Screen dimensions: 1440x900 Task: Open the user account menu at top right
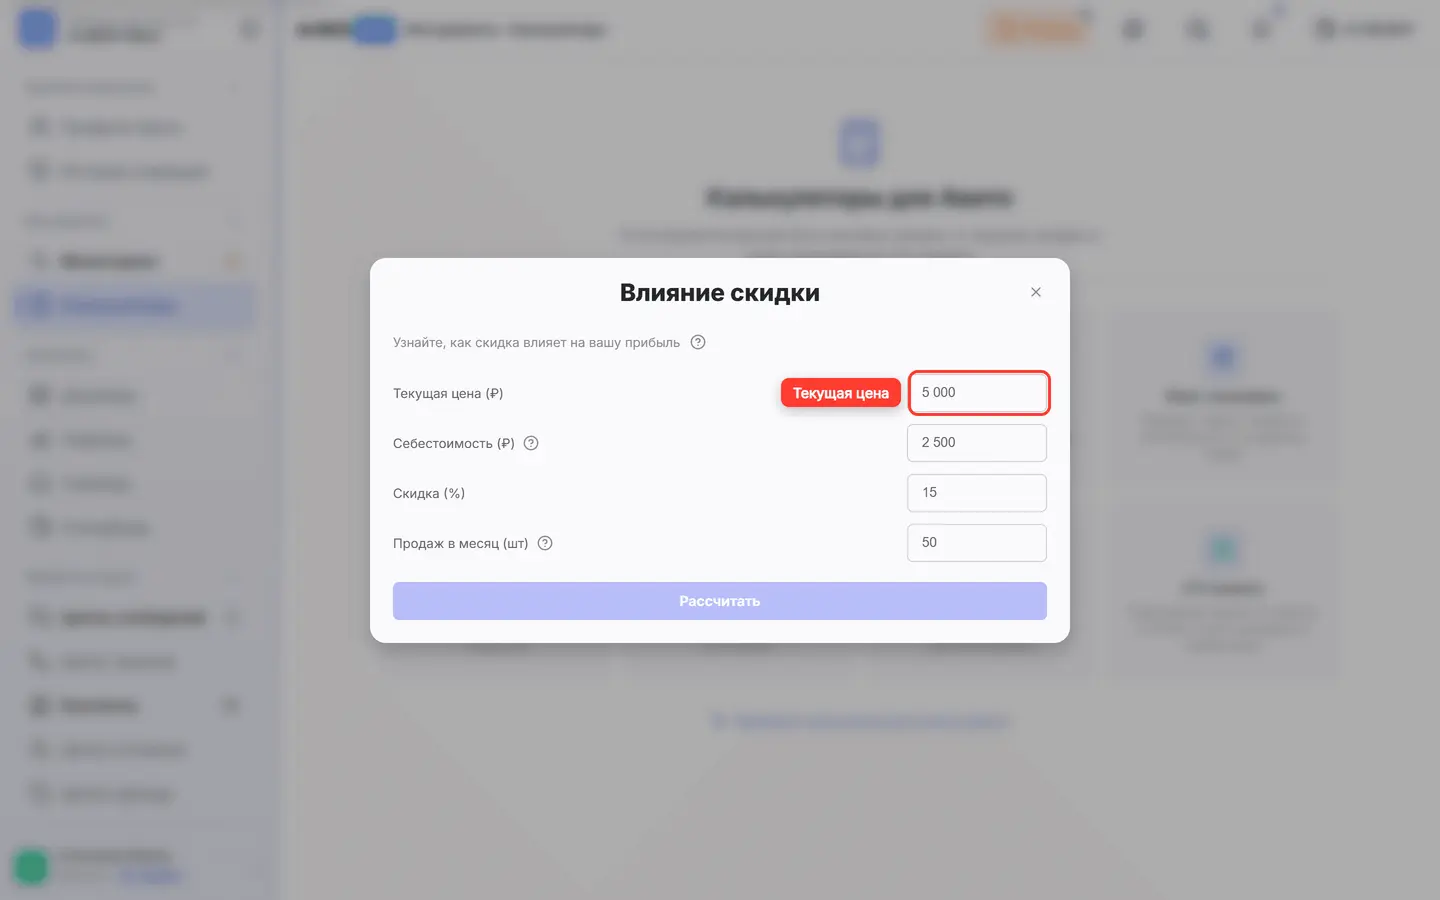click(x=1364, y=30)
